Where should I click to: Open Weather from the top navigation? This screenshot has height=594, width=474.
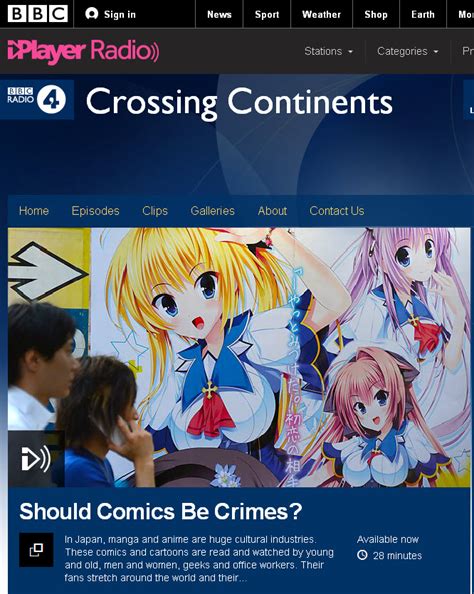[321, 14]
